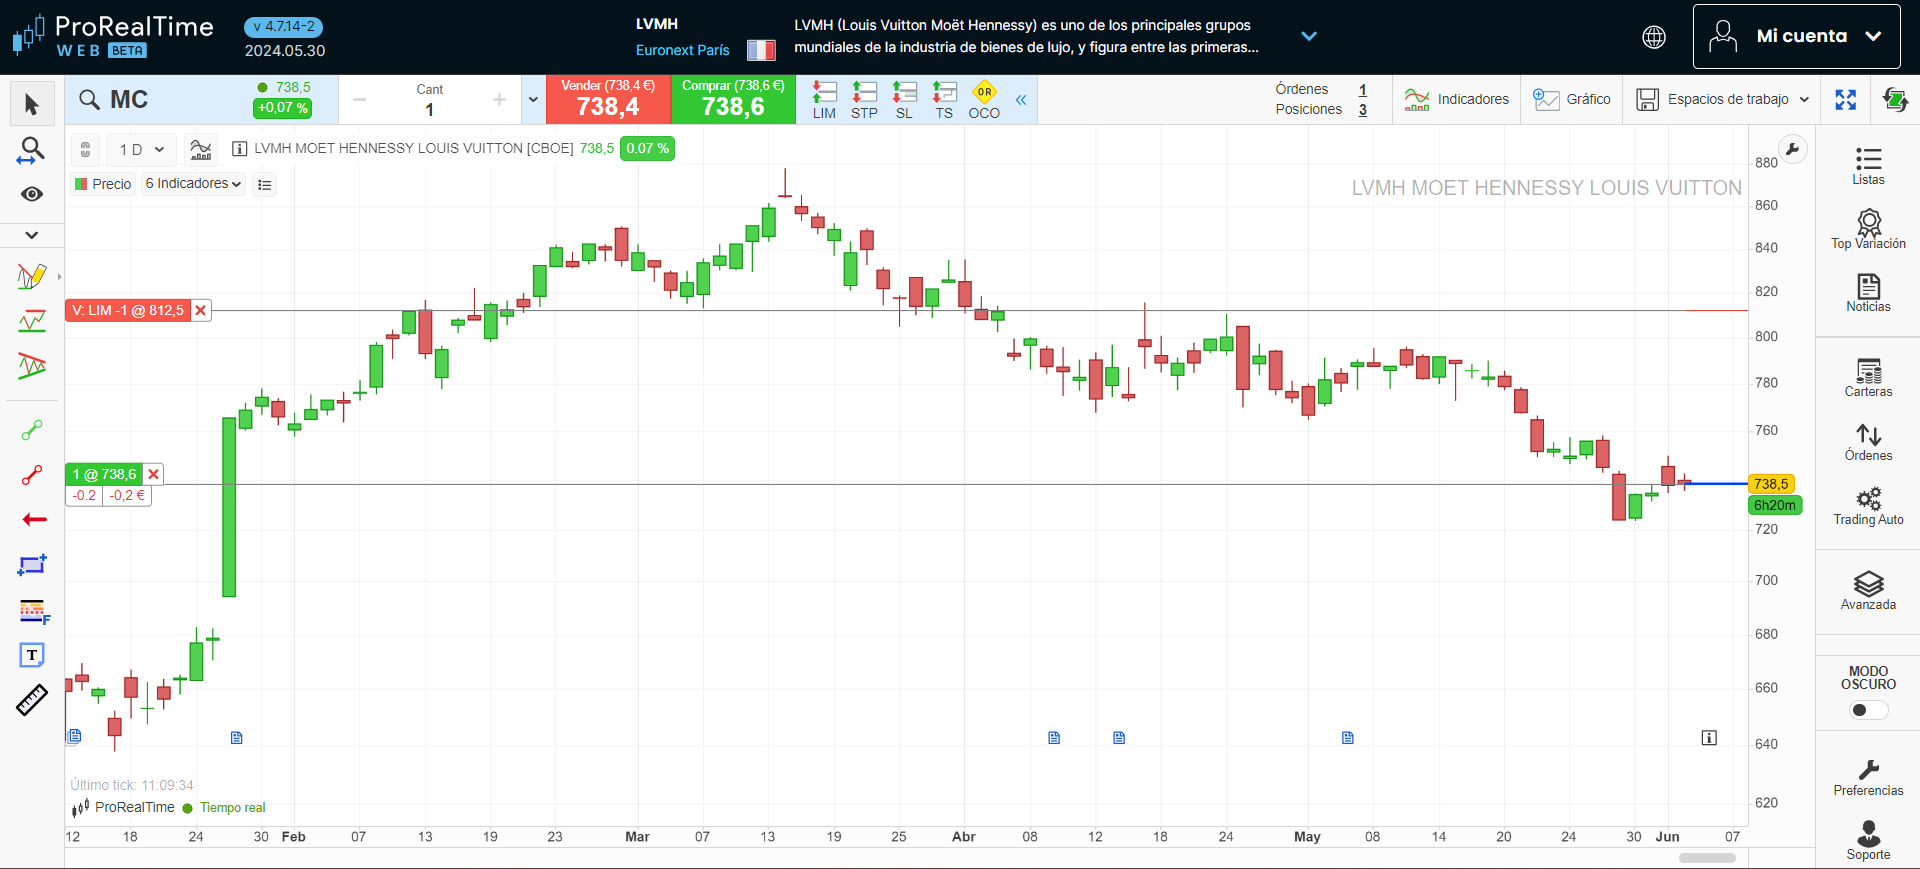Viewport: 1920px width, 869px height.
Task: Open the Carteras portfolios panel
Action: 1868,378
